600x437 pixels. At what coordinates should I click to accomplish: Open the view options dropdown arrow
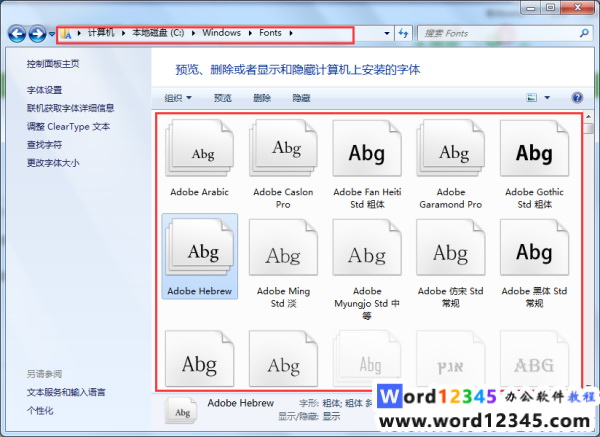click(x=547, y=98)
